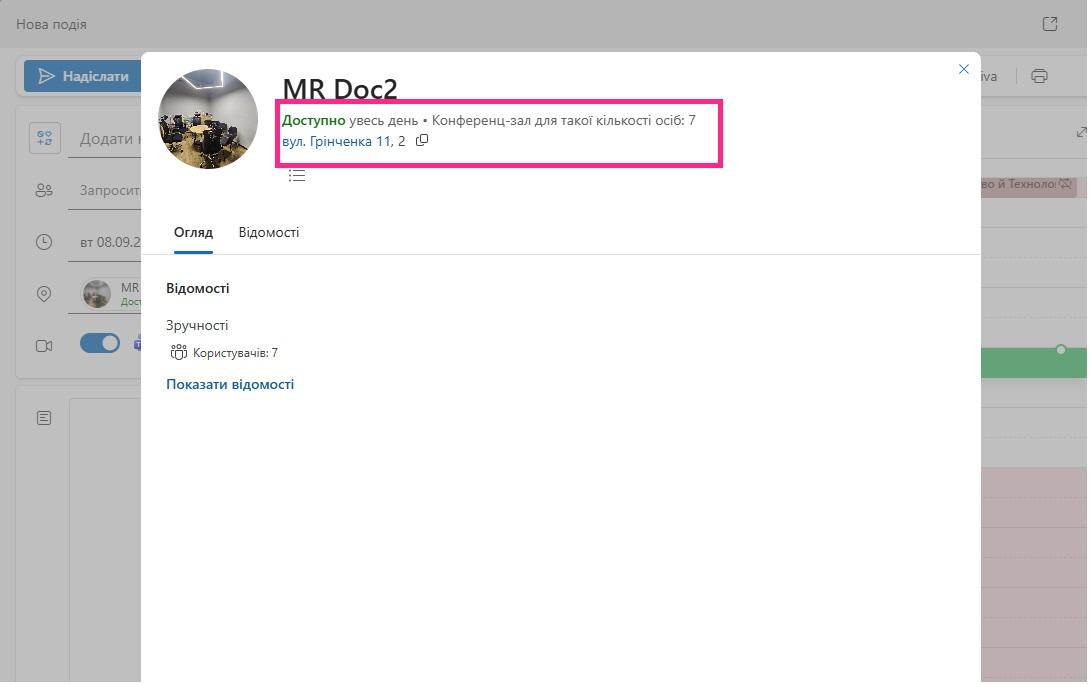Click the Зручності label
This screenshot has height=684, width=1090.
(197, 325)
